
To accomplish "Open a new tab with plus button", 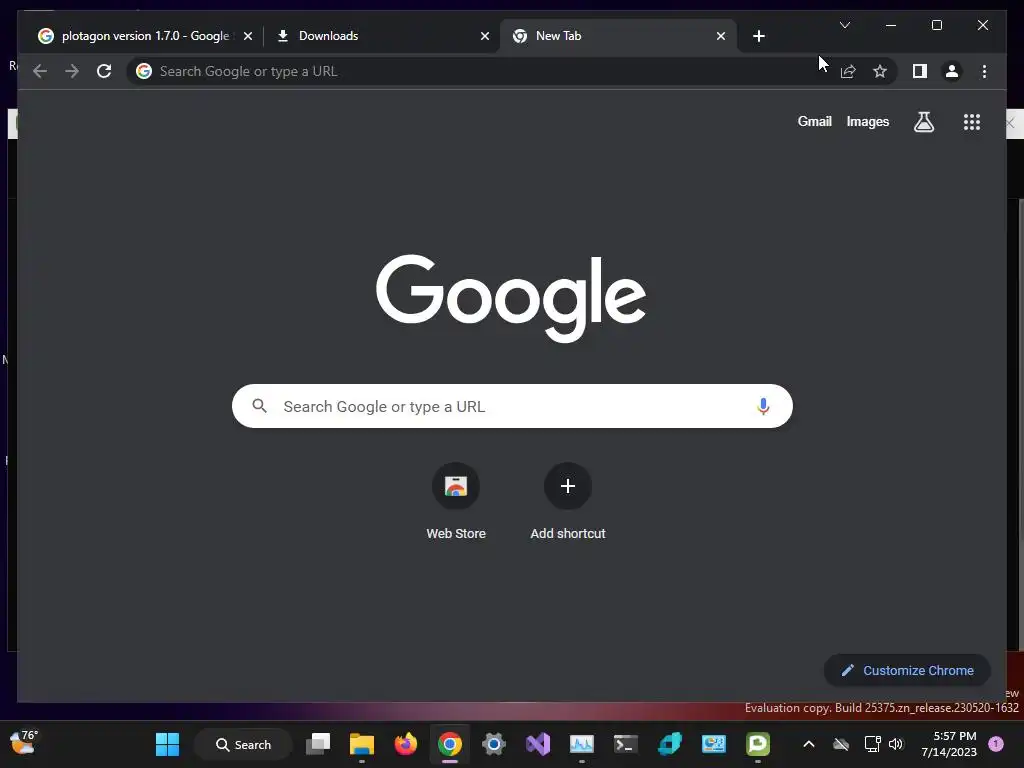I will pyautogui.click(x=758, y=36).
